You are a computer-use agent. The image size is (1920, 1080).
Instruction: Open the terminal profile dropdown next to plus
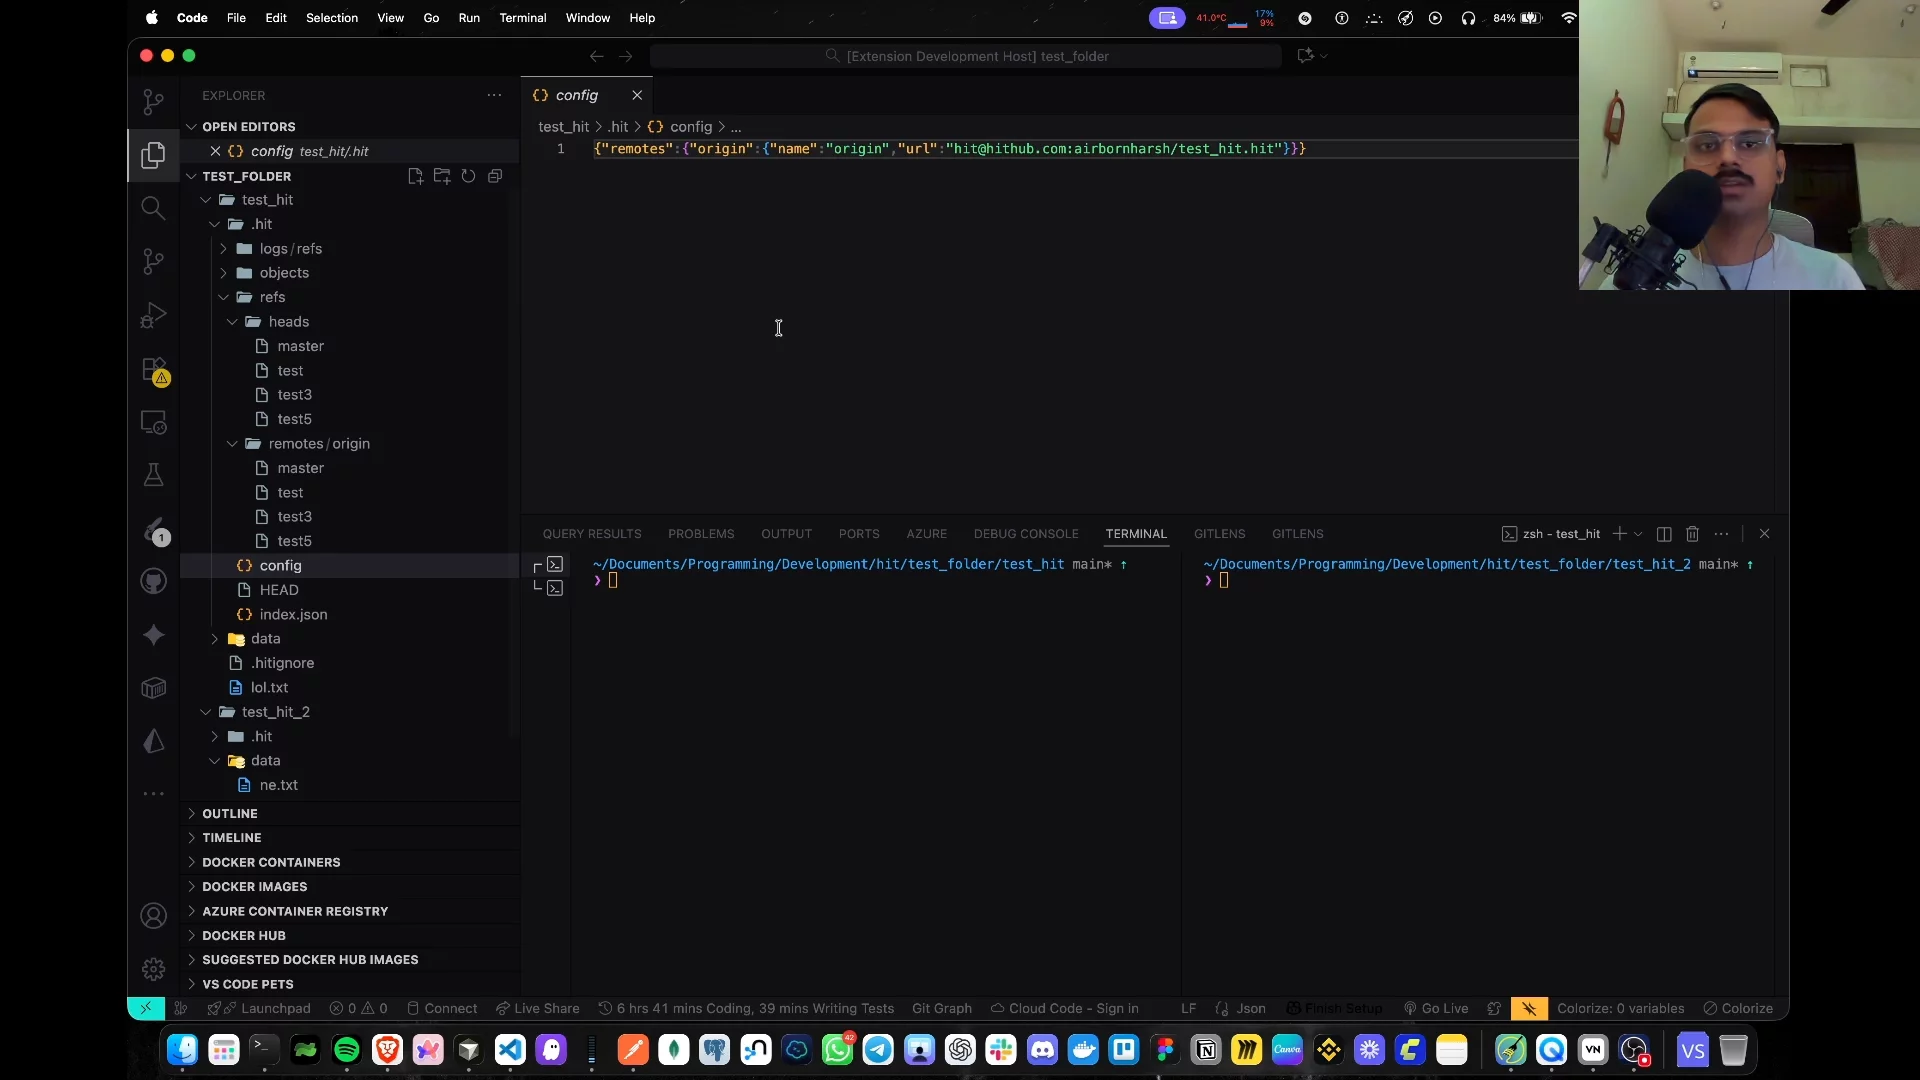[1639, 534]
